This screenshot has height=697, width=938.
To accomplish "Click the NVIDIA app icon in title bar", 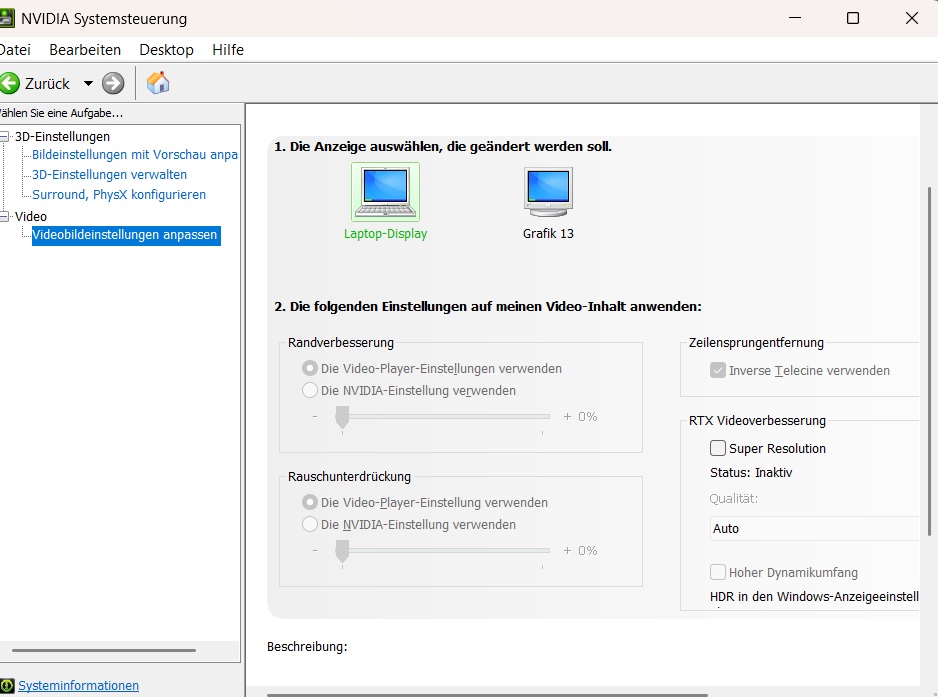I will (x=7, y=19).
